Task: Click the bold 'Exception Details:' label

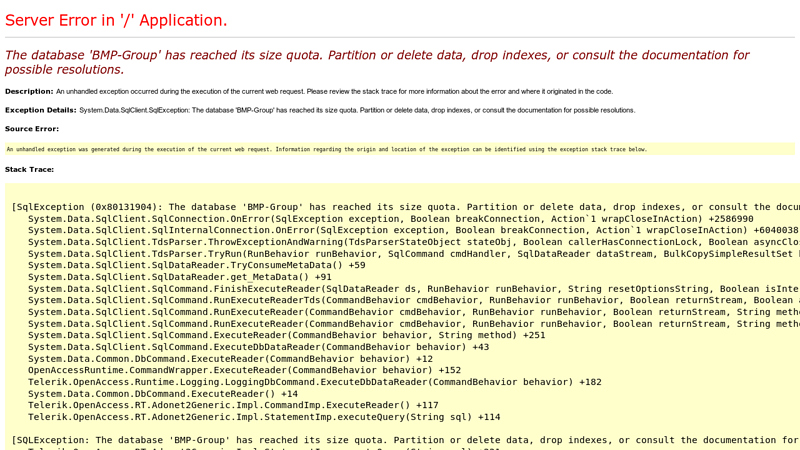Action: click(x=41, y=110)
